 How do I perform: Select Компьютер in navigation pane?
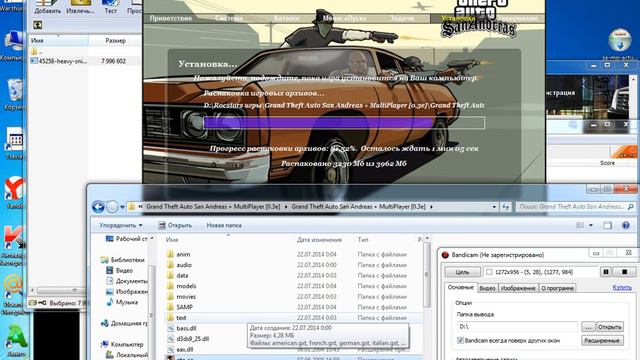pos(123,344)
